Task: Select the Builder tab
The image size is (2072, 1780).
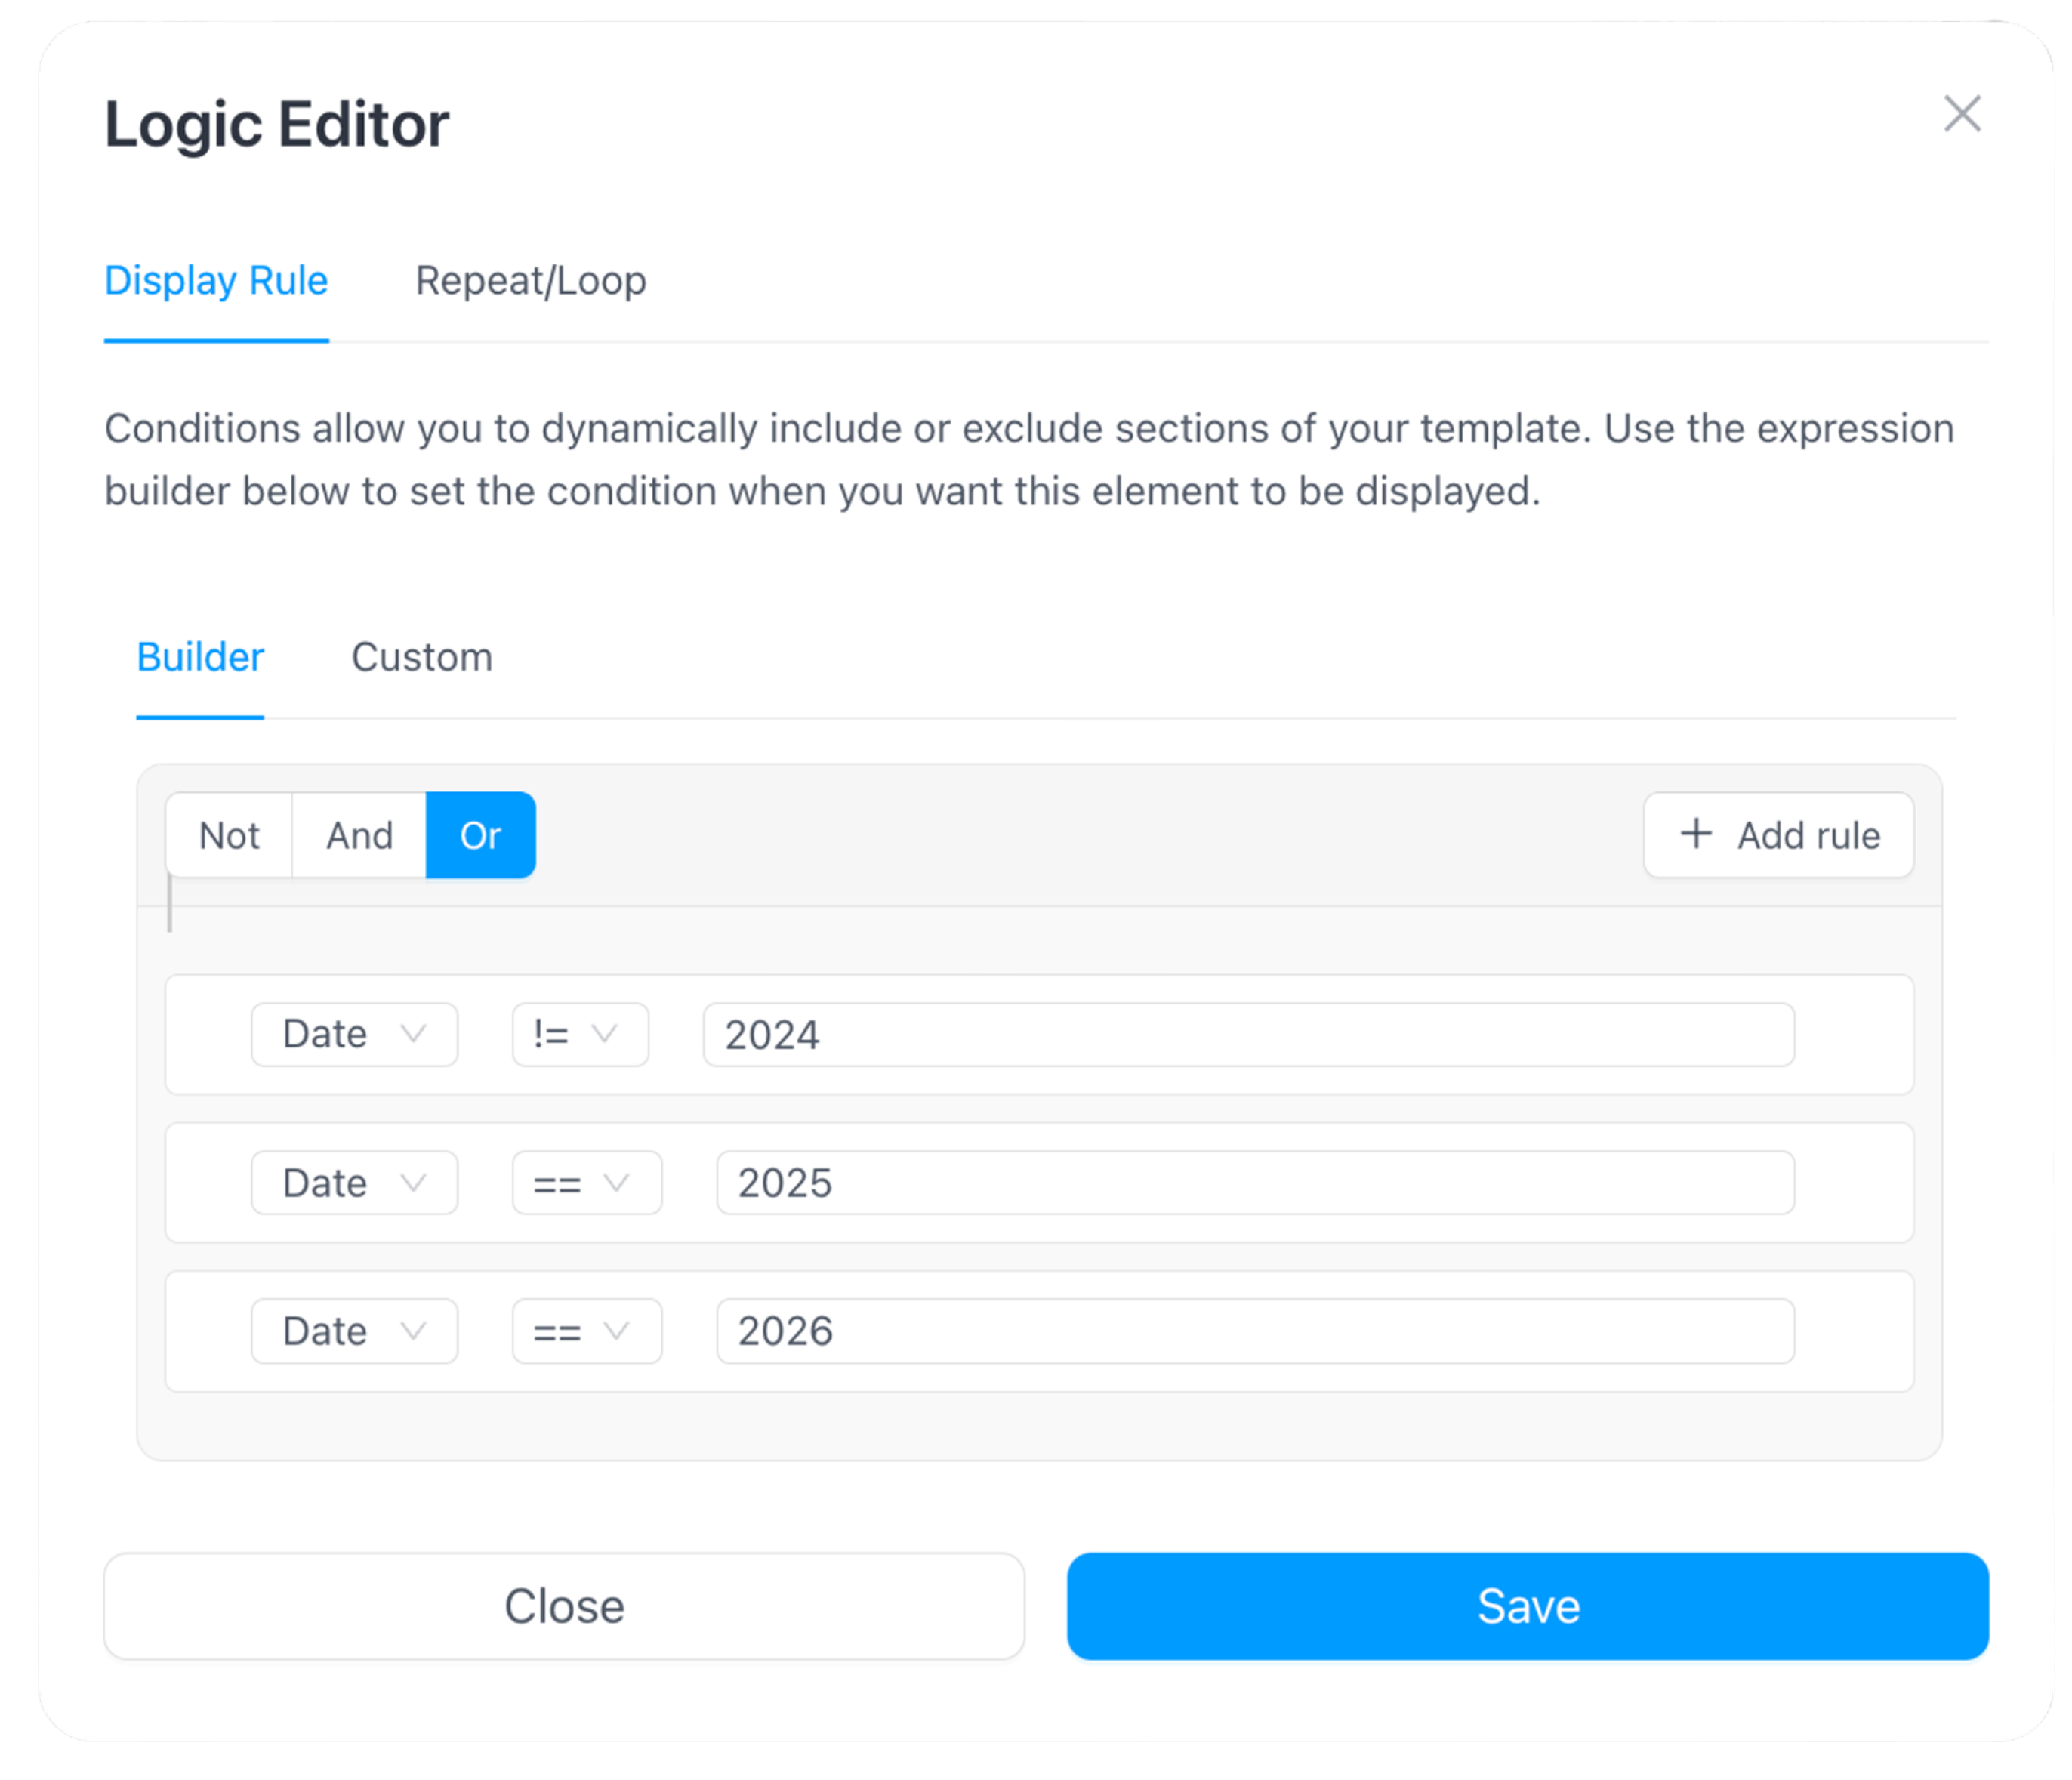Action: click(x=200, y=657)
